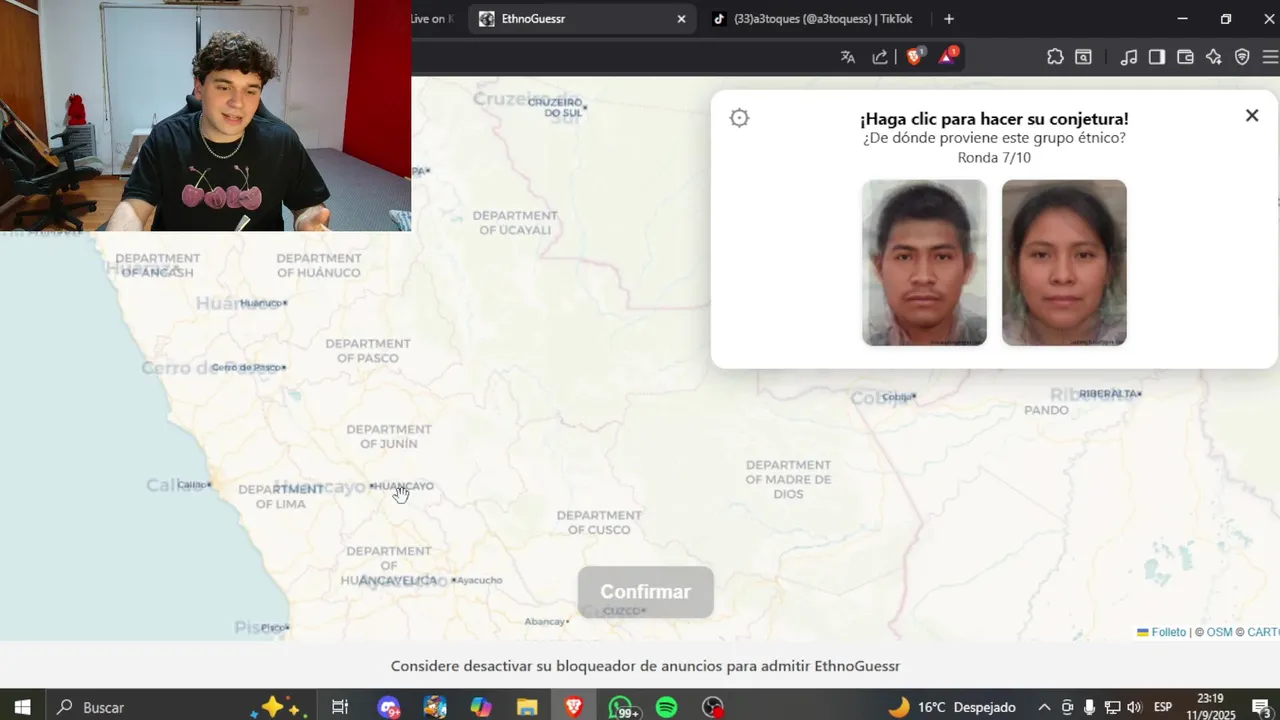
Task: Click the crosshair recenter icon in the panel
Action: point(739,118)
